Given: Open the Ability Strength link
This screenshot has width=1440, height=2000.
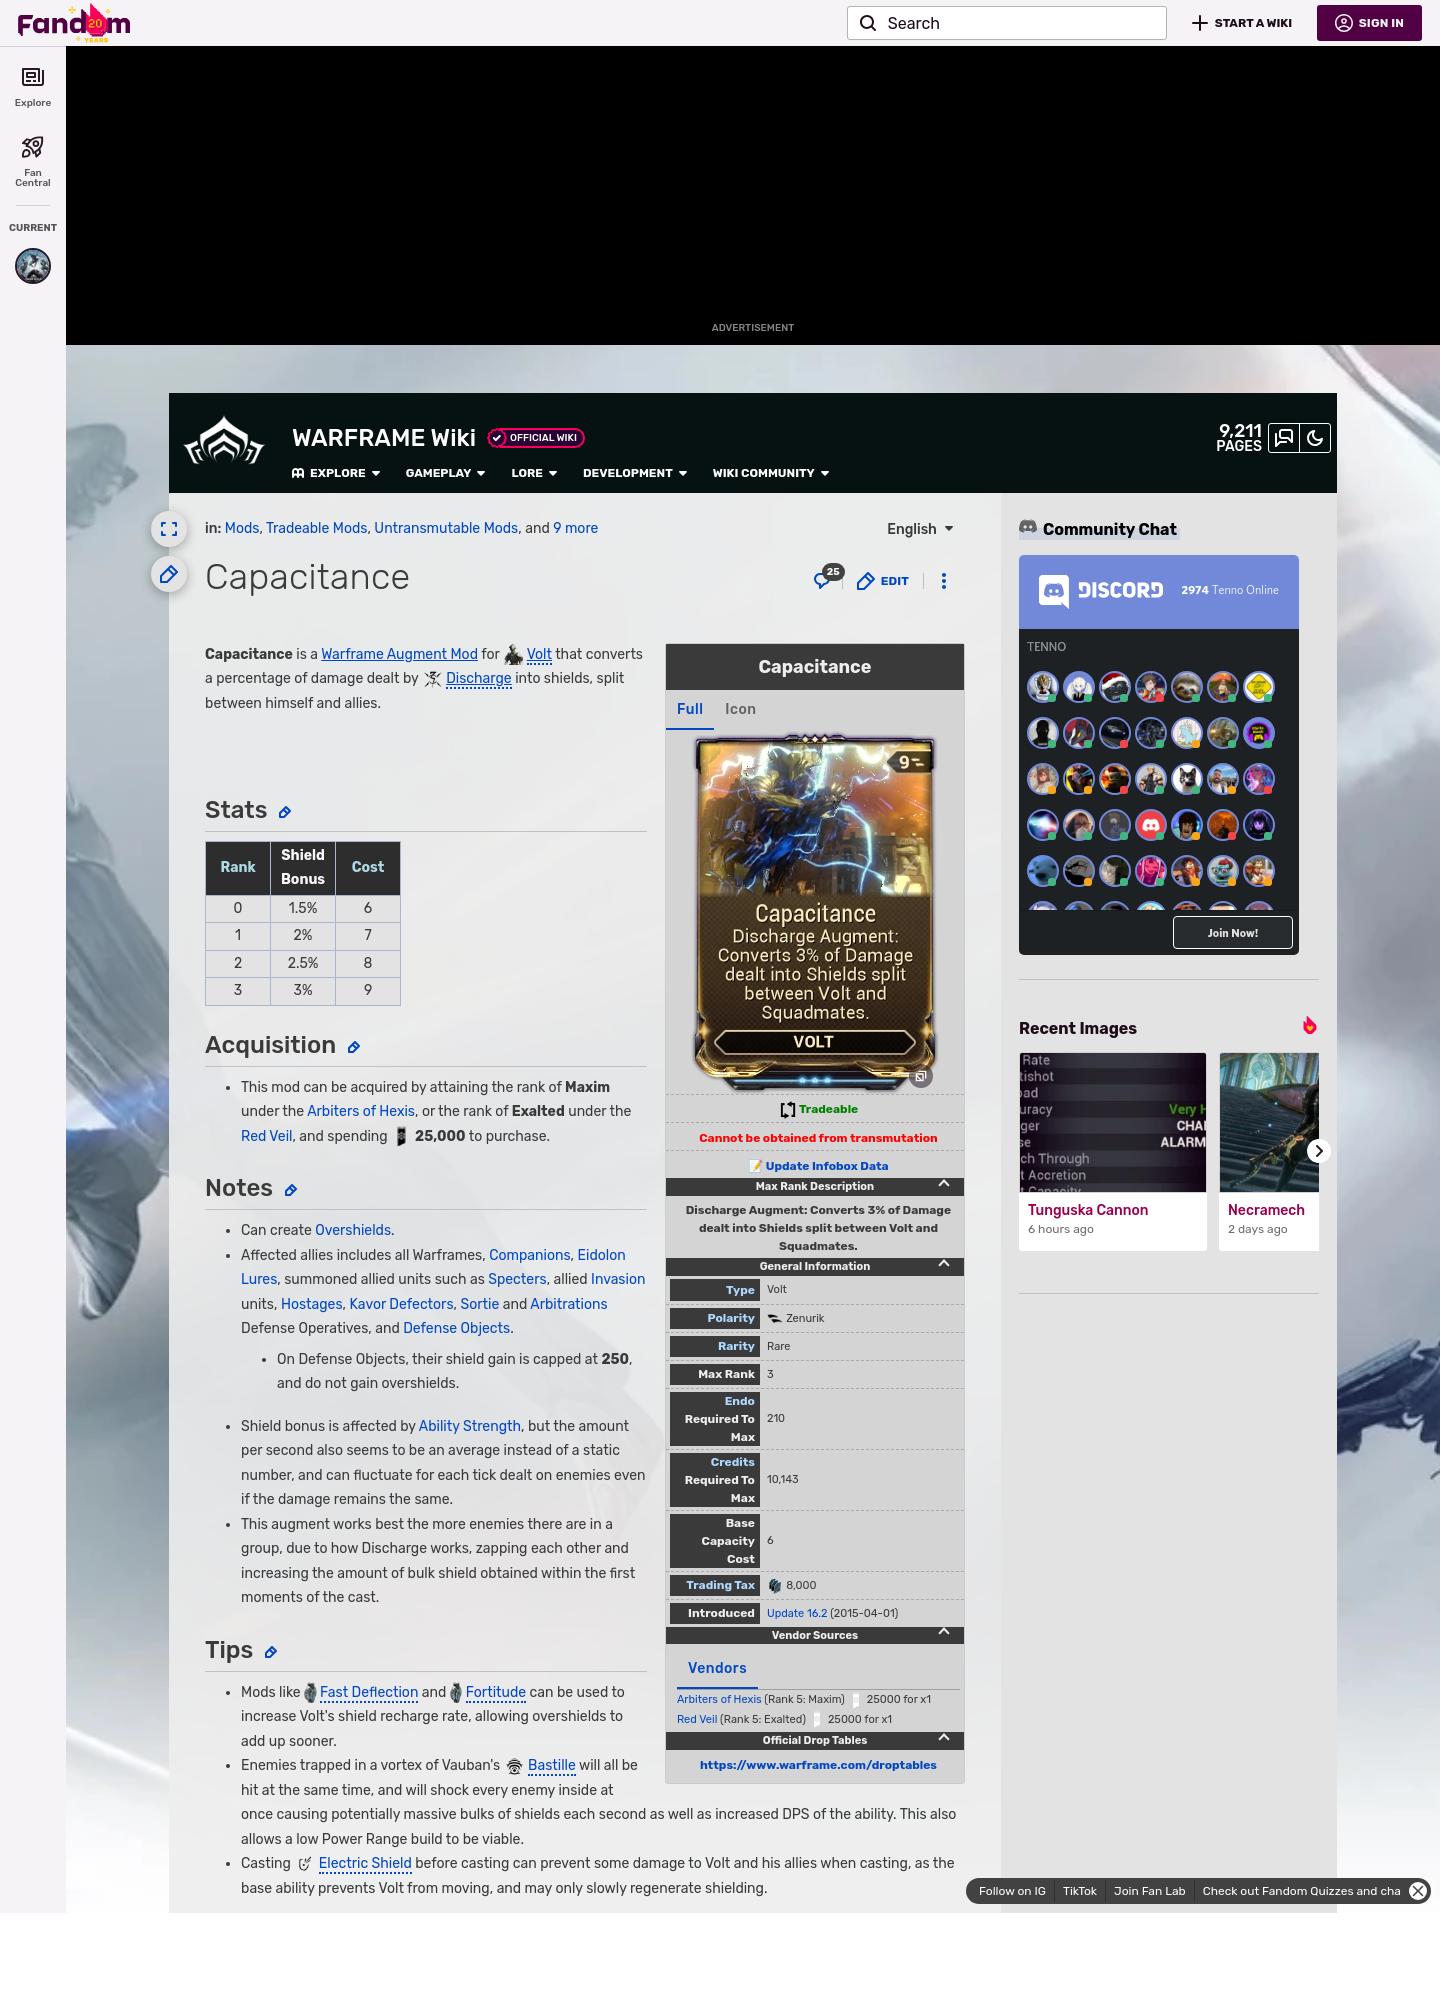Looking at the screenshot, I should (x=470, y=1426).
